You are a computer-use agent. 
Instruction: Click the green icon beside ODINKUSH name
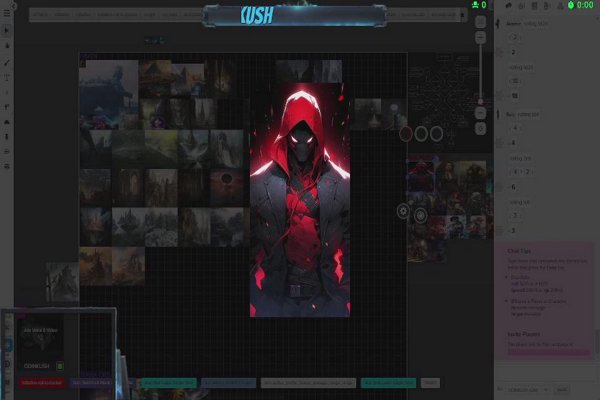(60, 366)
